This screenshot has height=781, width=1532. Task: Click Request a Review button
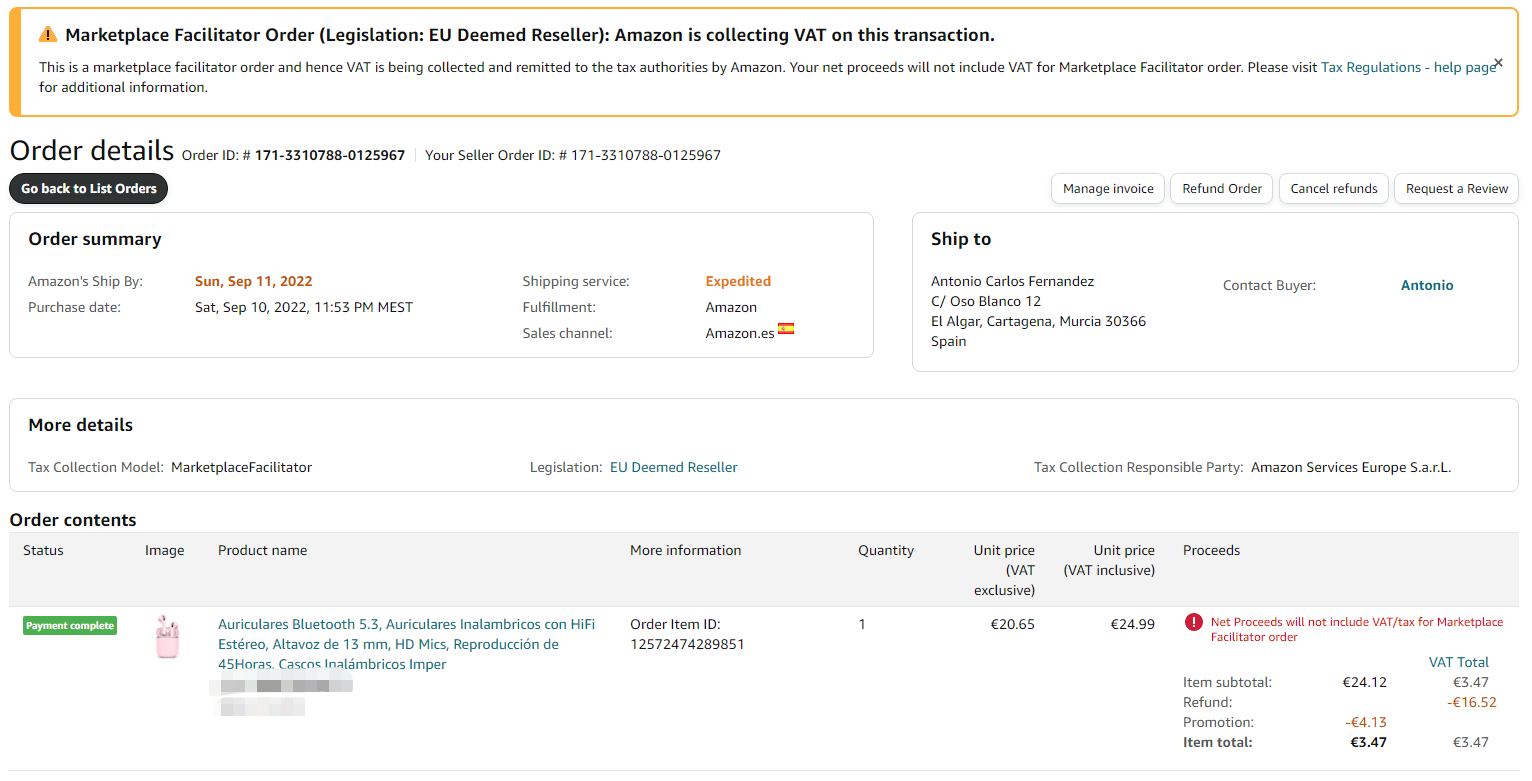click(1456, 188)
